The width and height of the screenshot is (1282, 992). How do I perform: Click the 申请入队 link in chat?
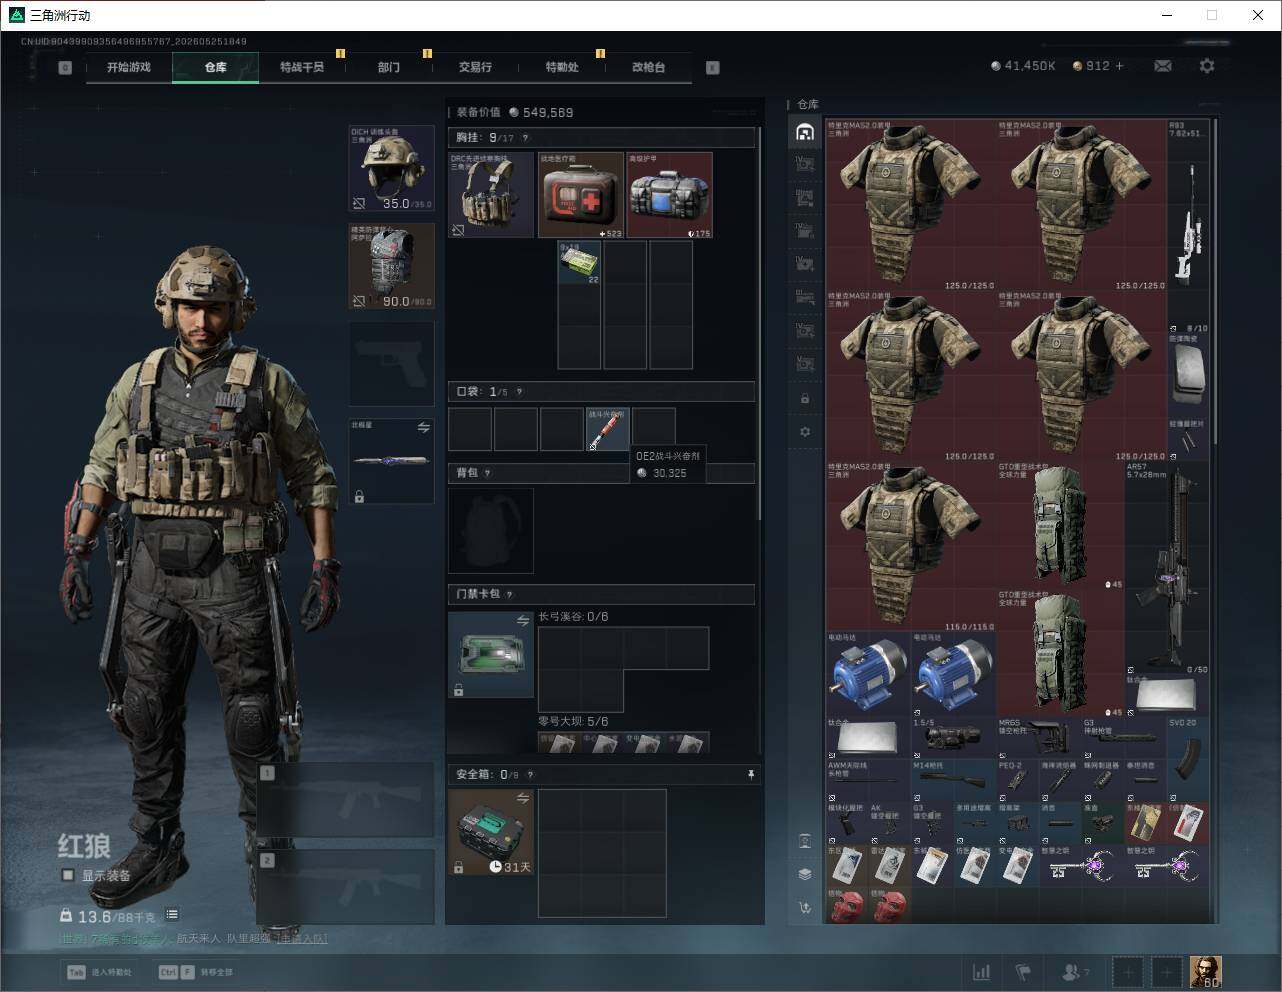tap(301, 939)
